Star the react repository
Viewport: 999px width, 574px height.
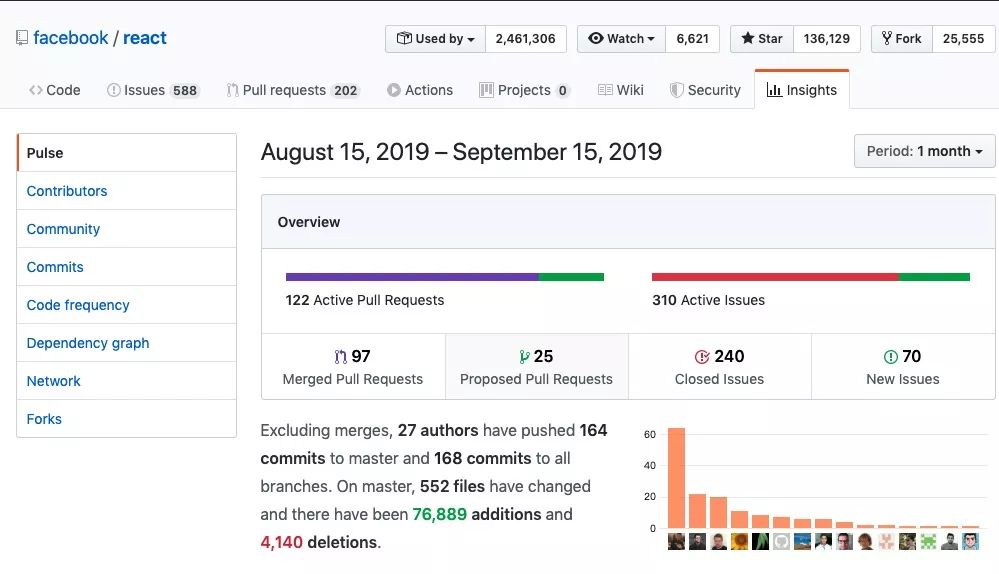pos(762,39)
